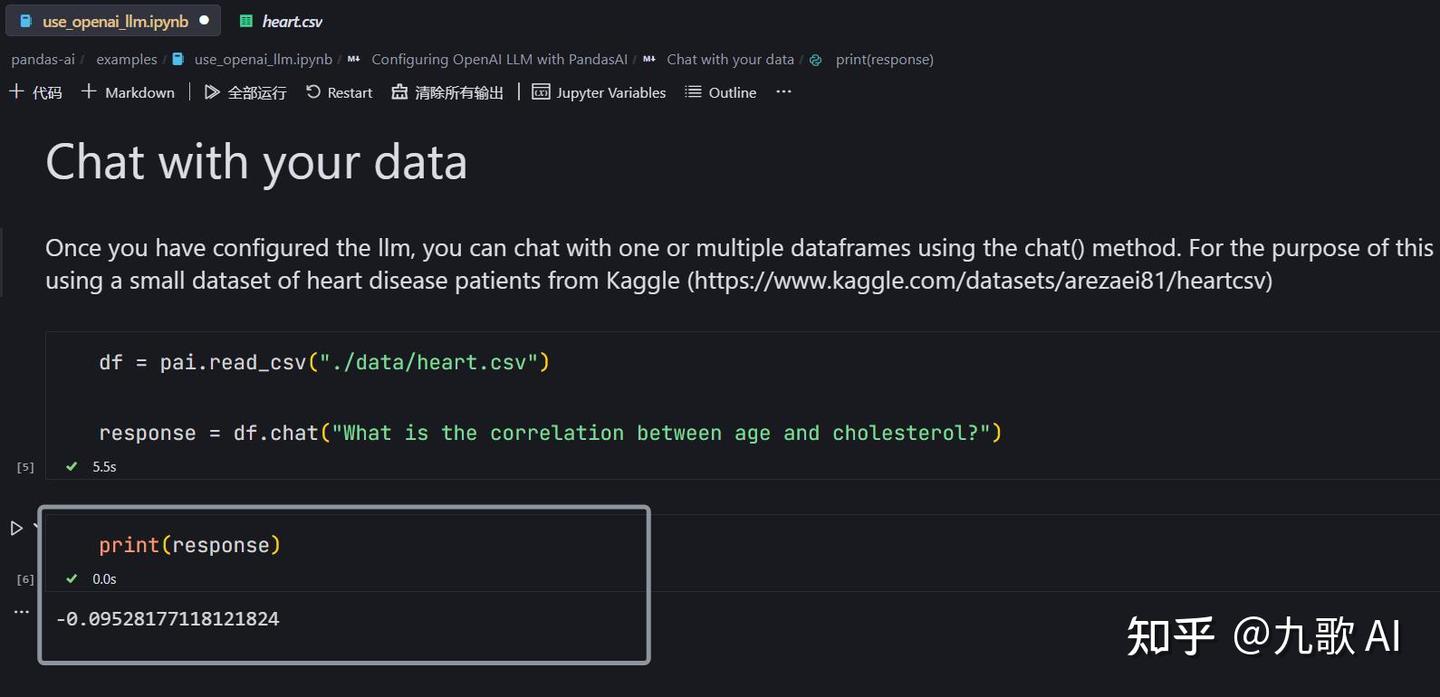Navigate via Chat with your data breadcrumb
The image size is (1440, 697).
(731, 59)
